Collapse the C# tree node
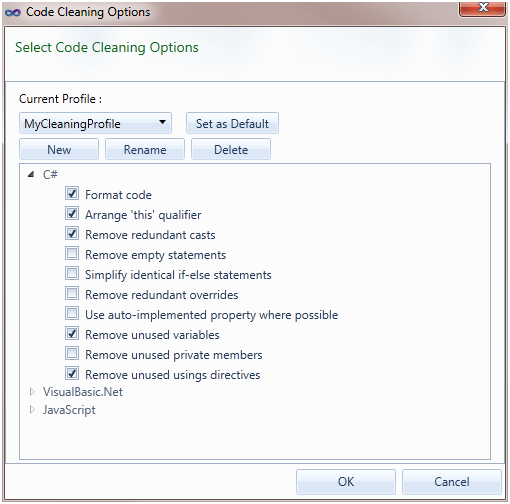This screenshot has width=510, height=504. click(x=31, y=174)
